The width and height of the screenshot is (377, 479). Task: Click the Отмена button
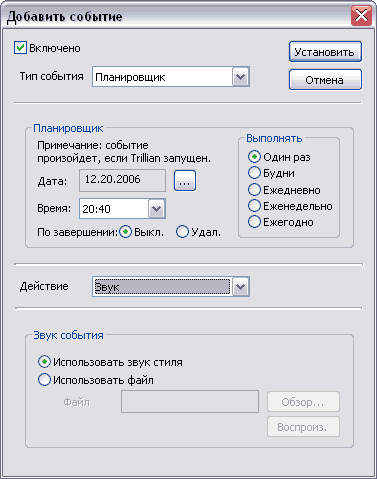(x=325, y=80)
